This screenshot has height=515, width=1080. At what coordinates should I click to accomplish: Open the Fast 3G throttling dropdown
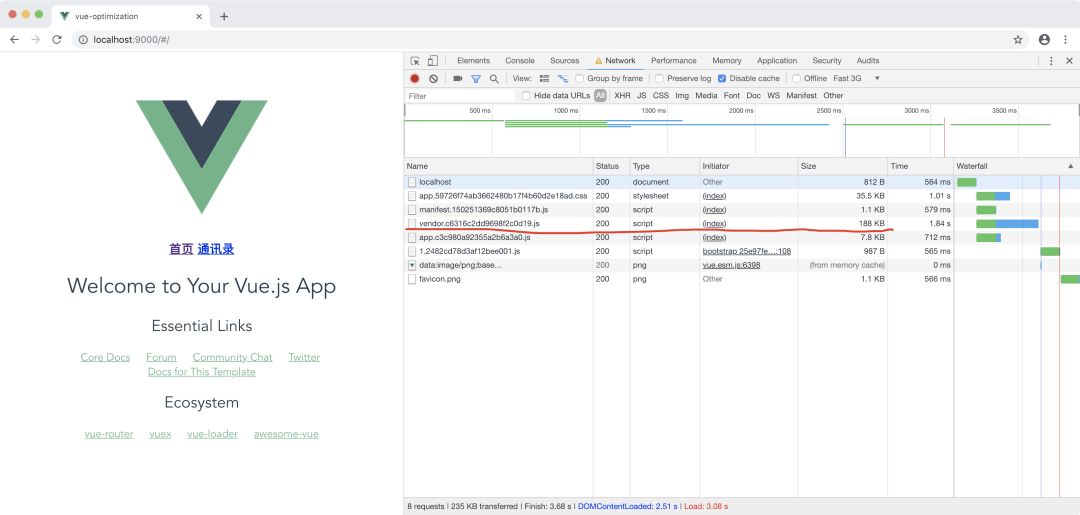pos(857,78)
